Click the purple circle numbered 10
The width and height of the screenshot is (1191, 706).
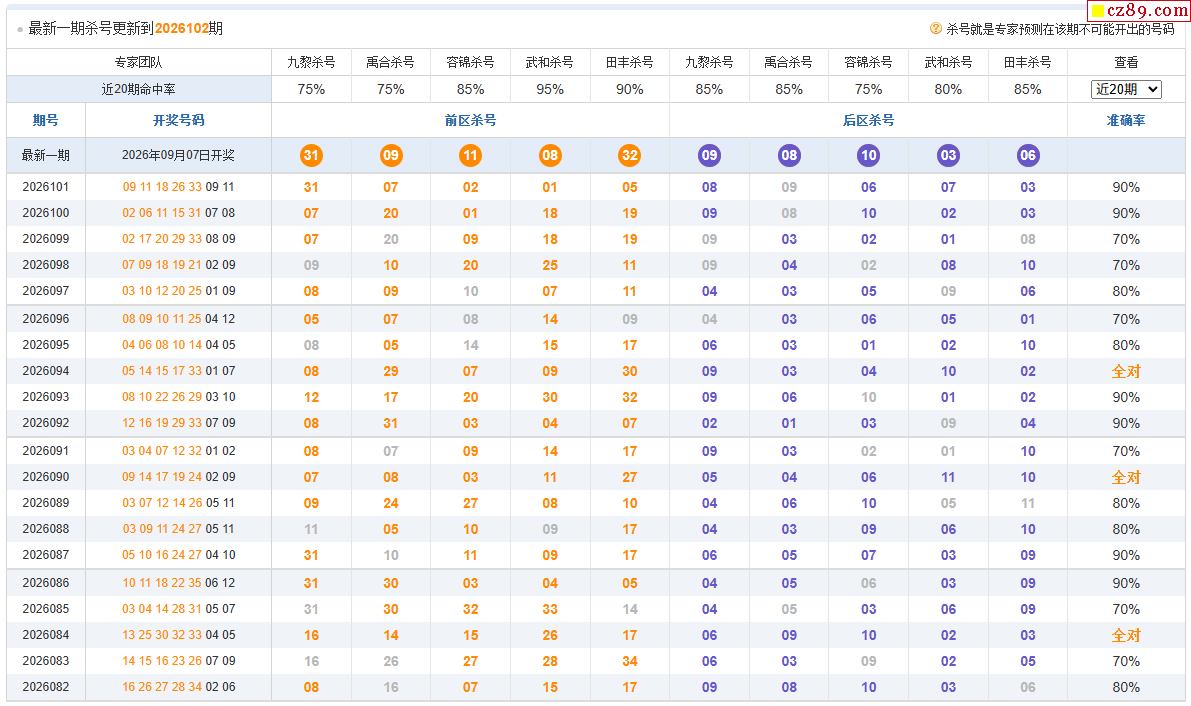868,155
